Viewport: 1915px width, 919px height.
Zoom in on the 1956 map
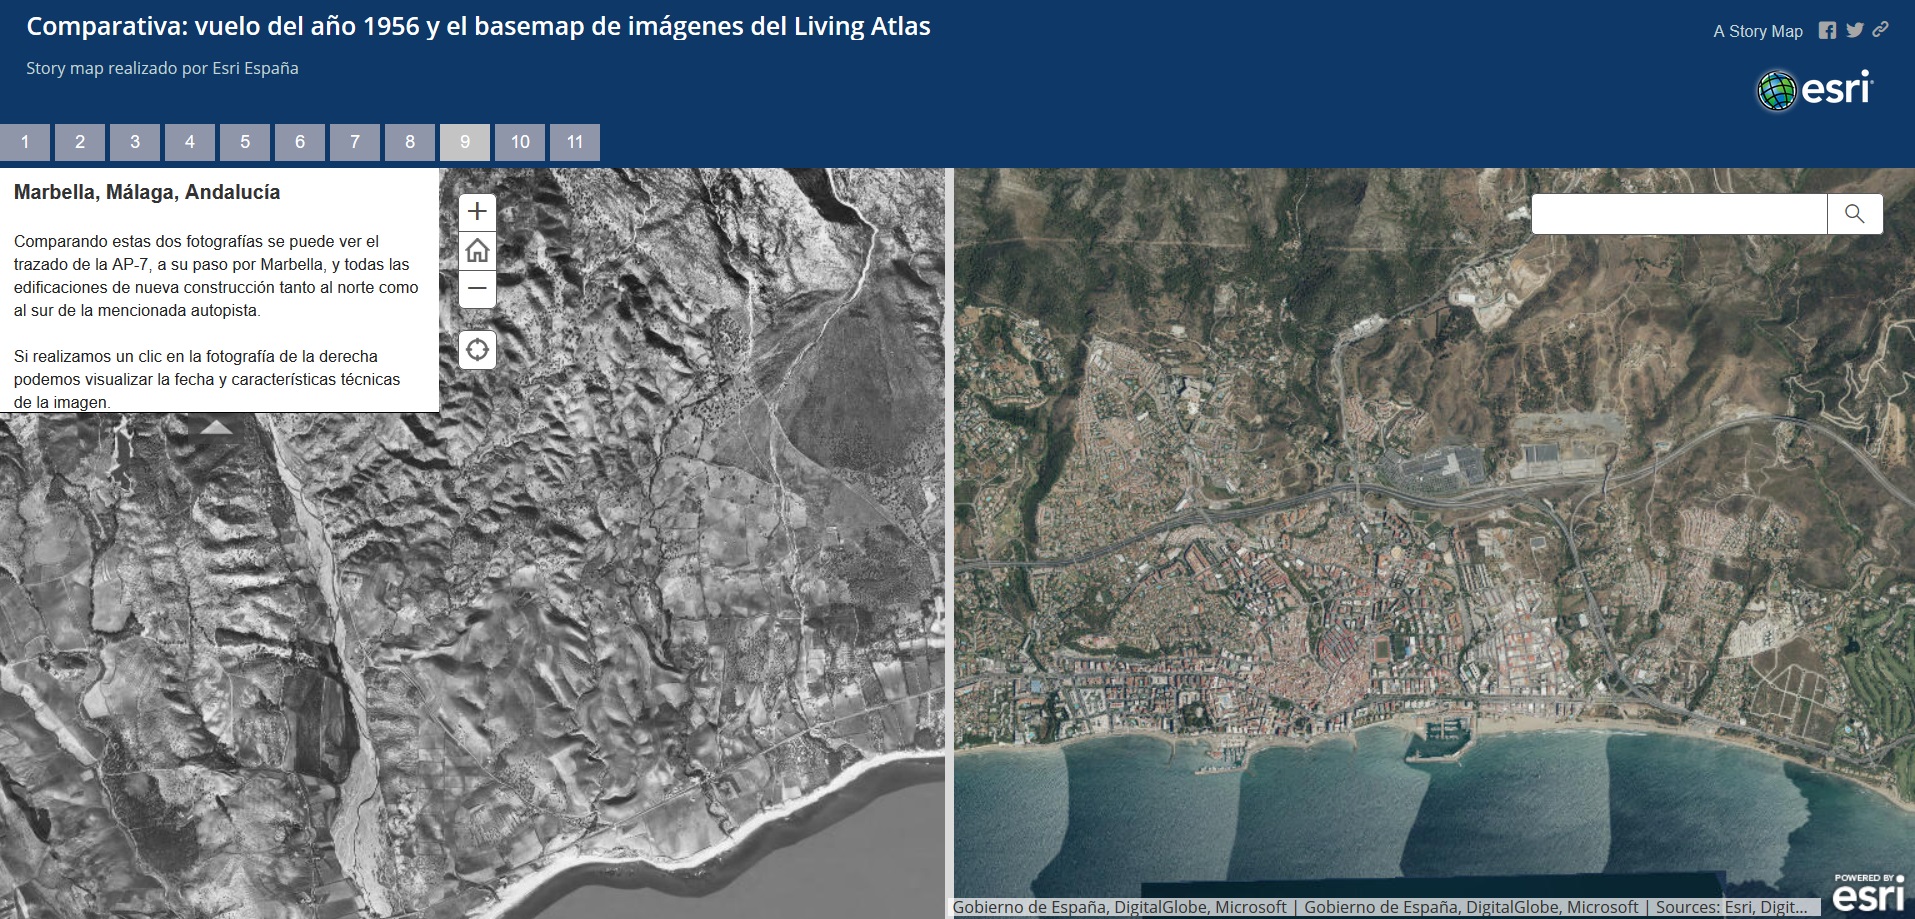click(x=477, y=212)
